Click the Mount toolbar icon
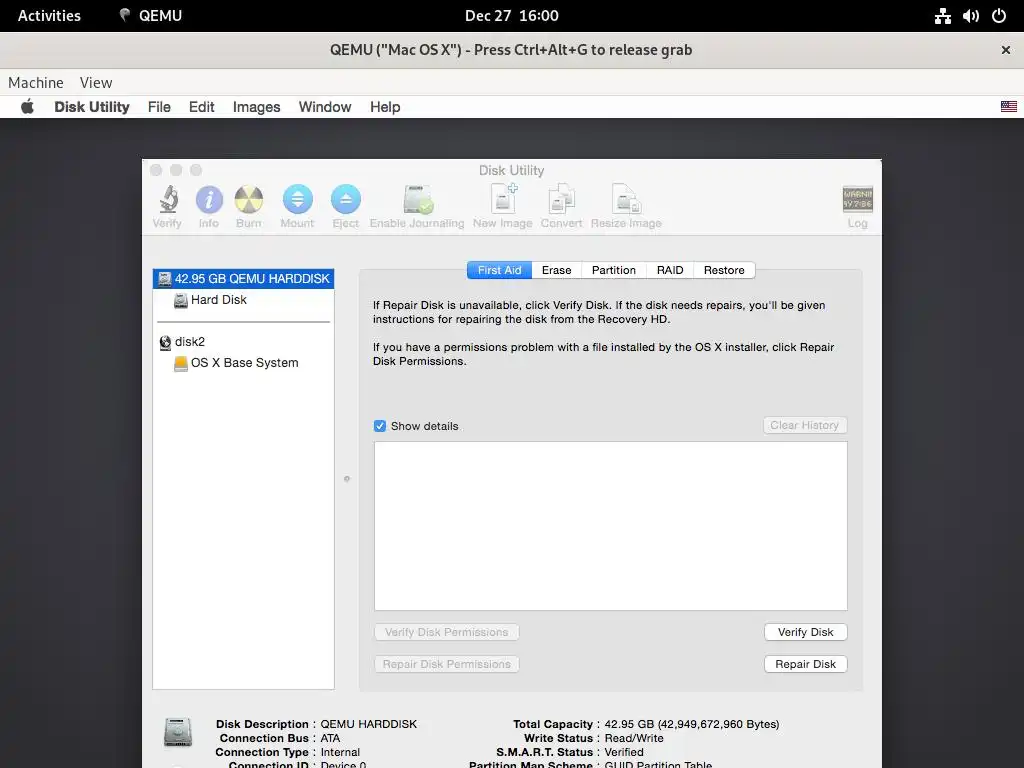1024x768 pixels. (x=297, y=200)
